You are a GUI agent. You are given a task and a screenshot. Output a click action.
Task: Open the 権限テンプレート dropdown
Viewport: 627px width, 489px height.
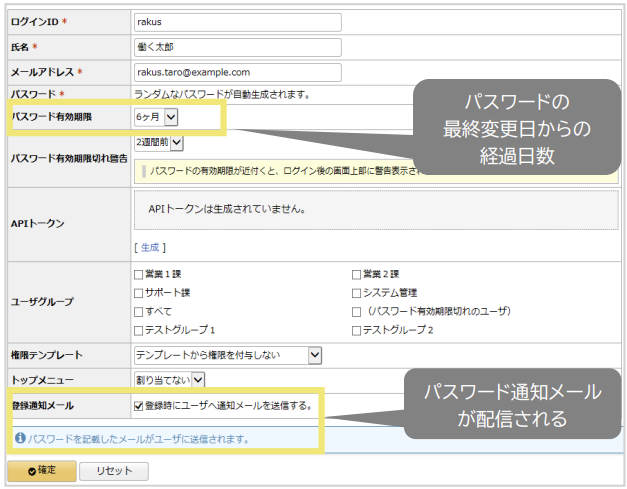(228, 354)
